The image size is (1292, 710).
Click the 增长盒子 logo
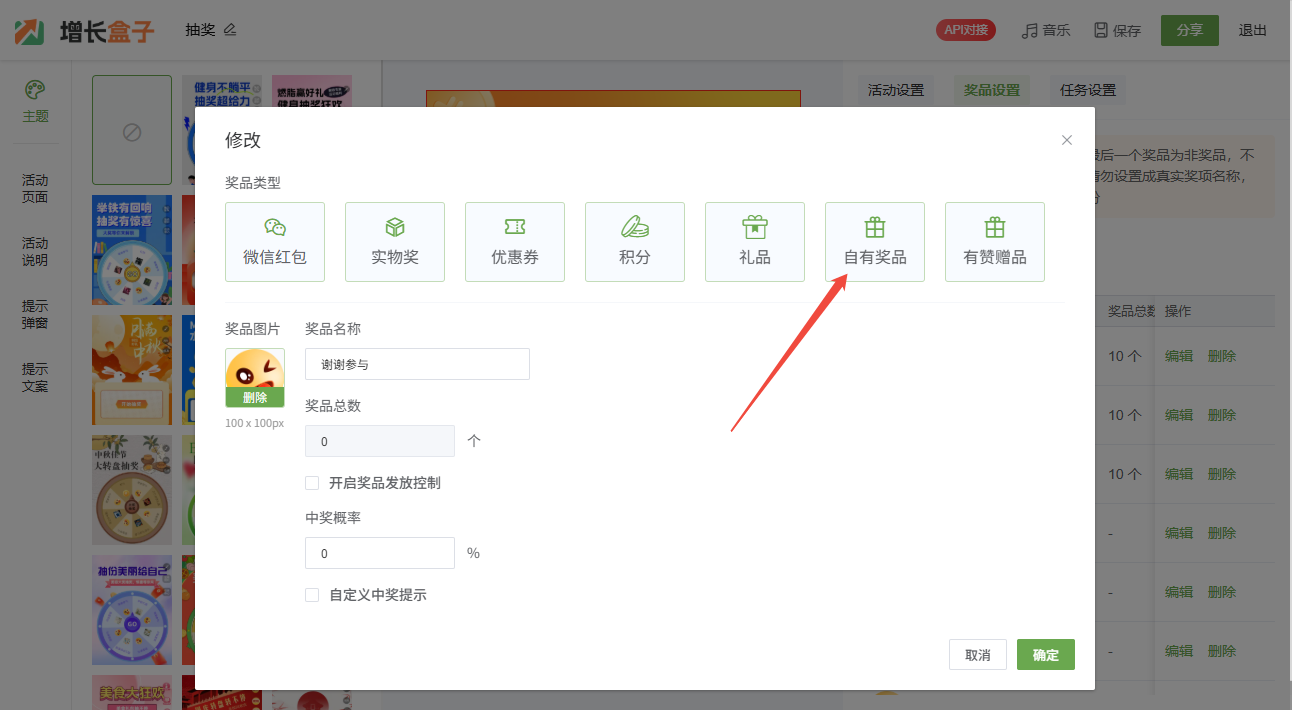pyautogui.click(x=85, y=30)
